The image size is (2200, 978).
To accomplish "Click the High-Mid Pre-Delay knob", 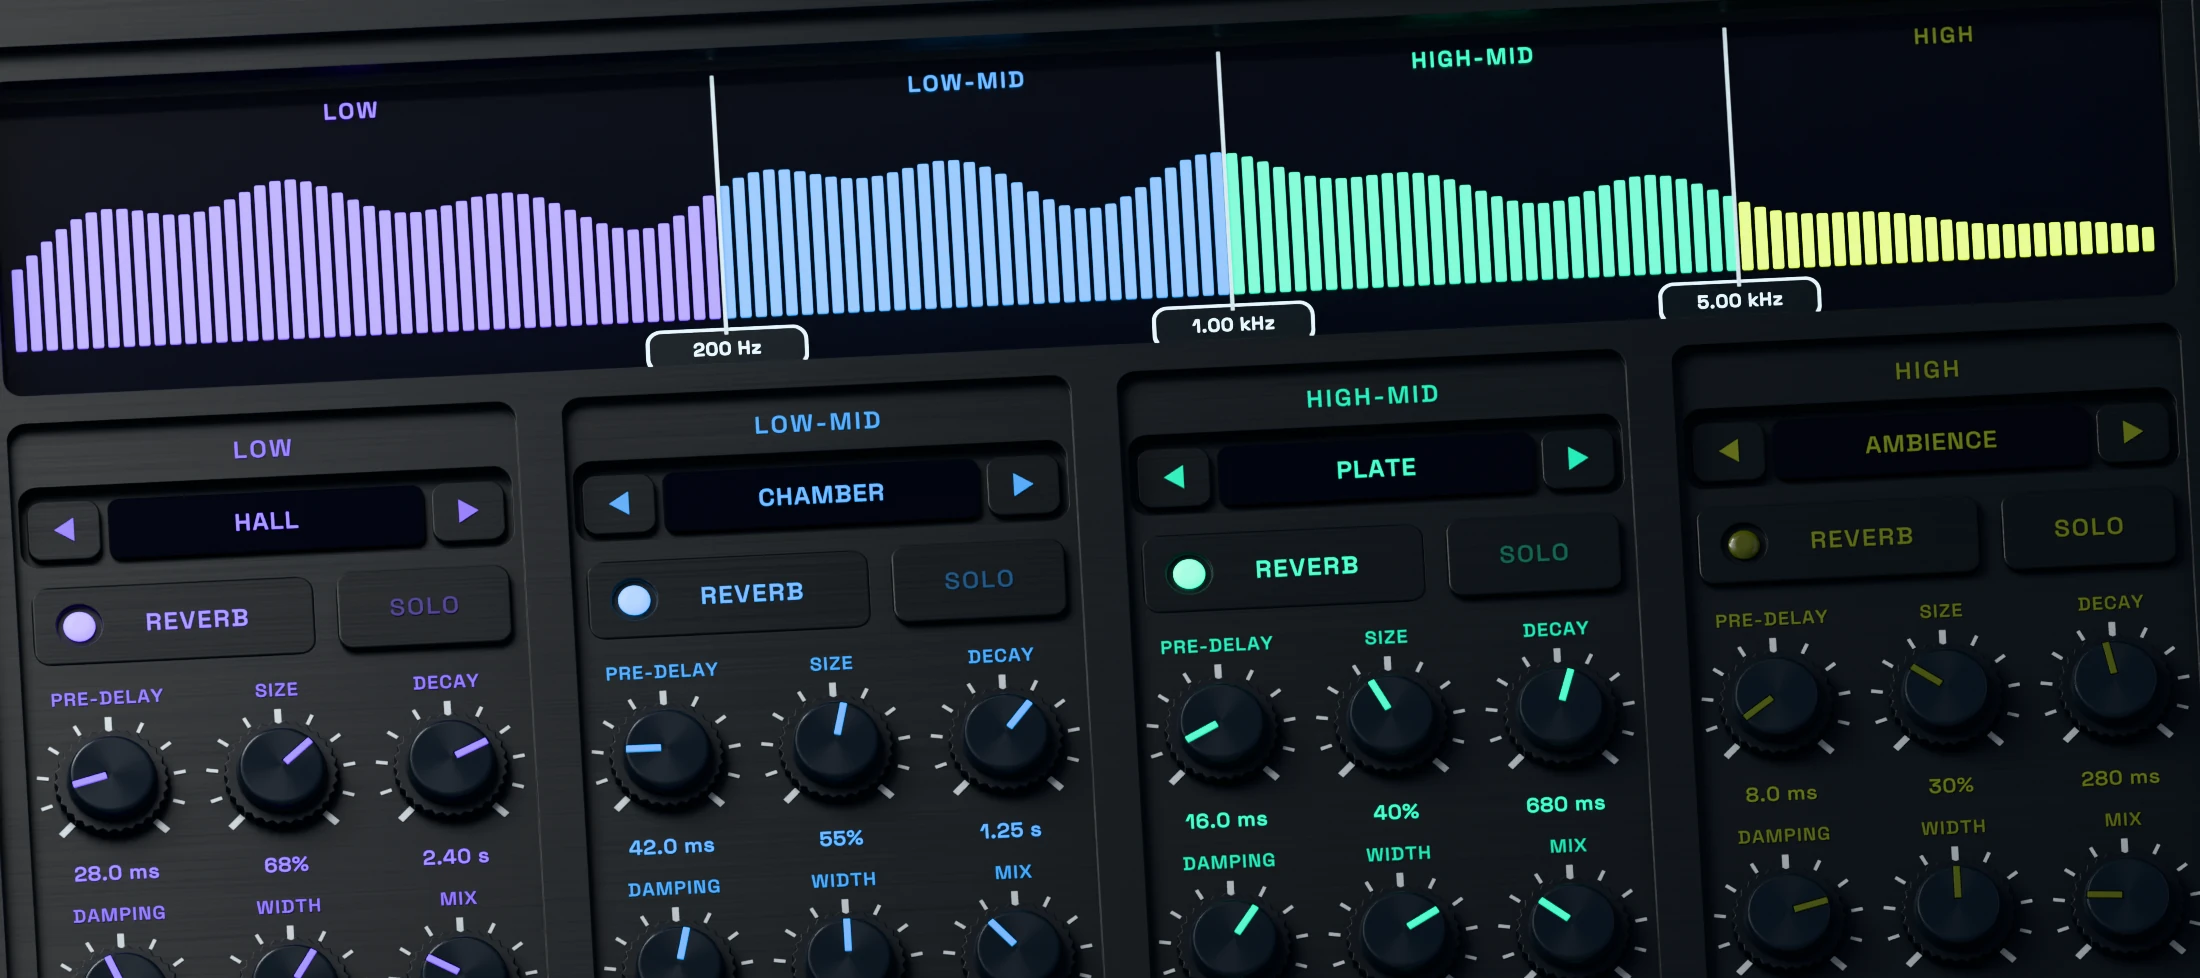I will (1223, 726).
